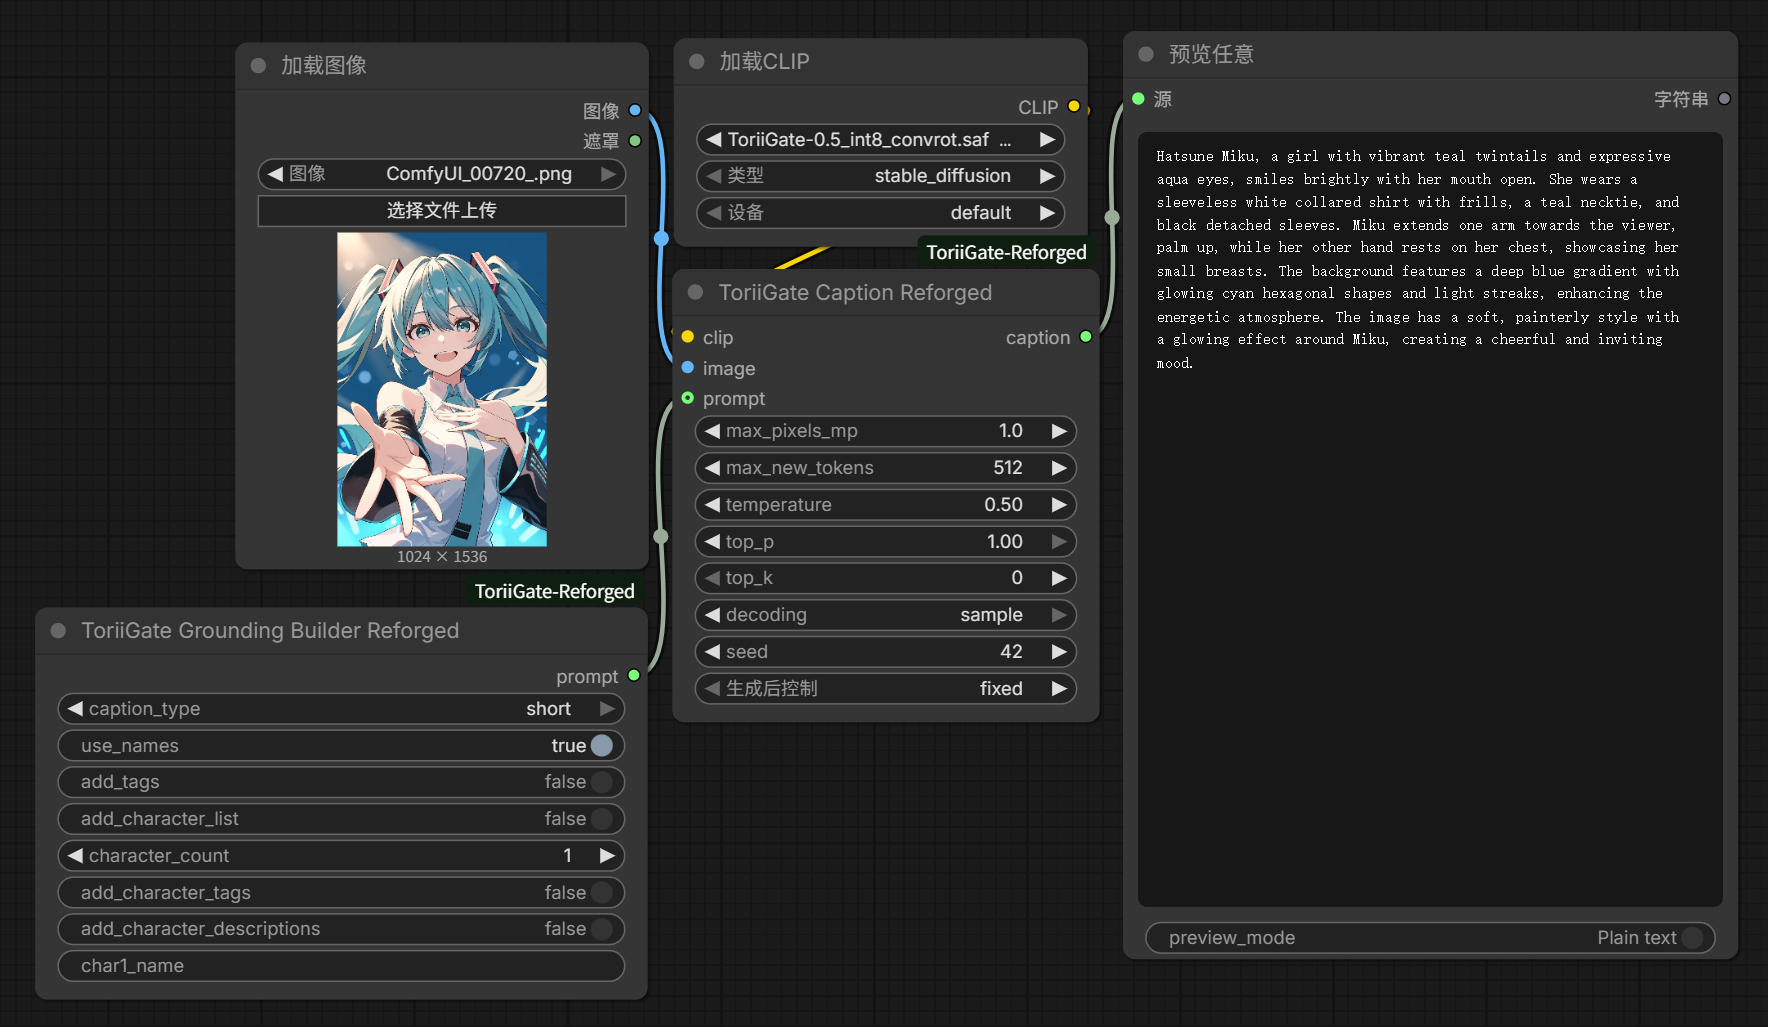Click the clip input socket

(688, 337)
